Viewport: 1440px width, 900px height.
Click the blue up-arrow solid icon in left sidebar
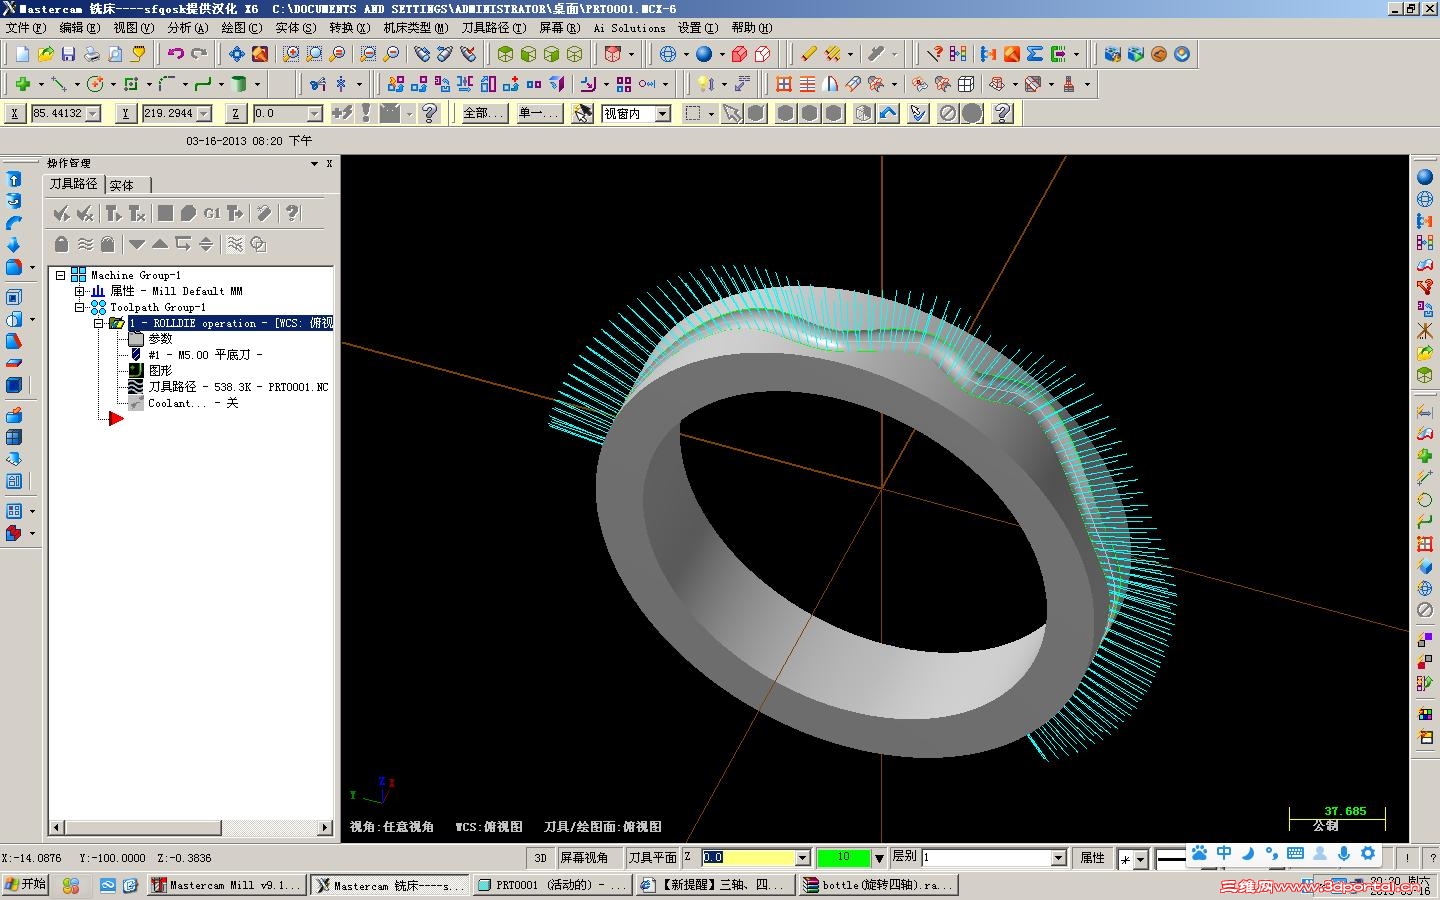pos(14,179)
